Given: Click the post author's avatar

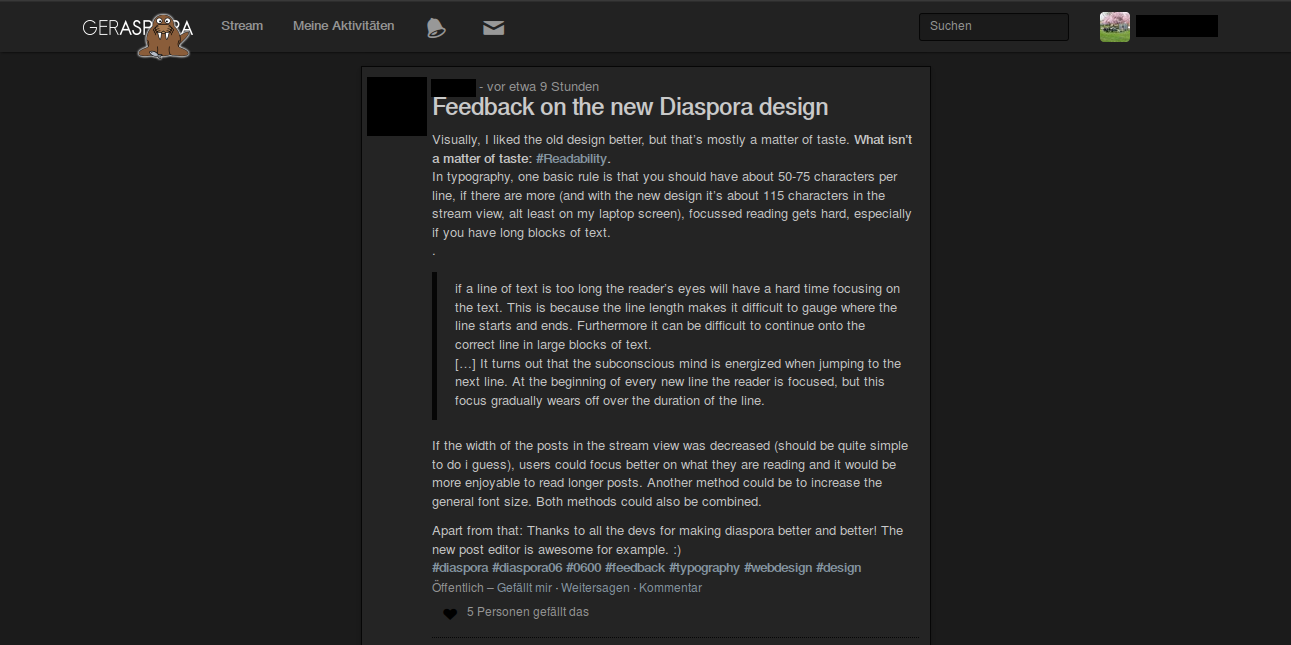Looking at the screenshot, I should pyautogui.click(x=396, y=106).
